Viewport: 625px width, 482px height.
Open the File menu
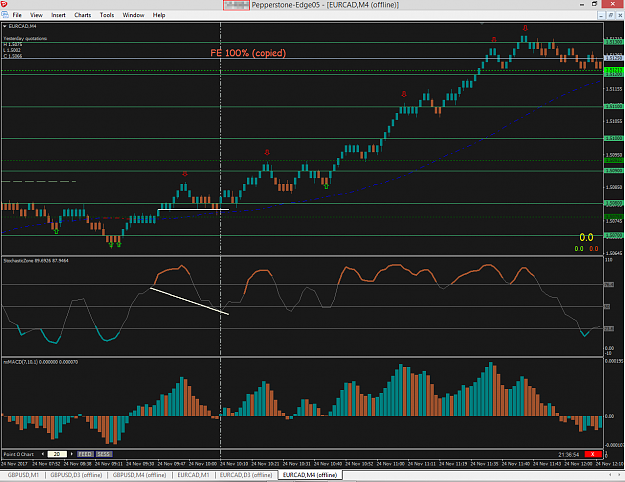point(17,15)
